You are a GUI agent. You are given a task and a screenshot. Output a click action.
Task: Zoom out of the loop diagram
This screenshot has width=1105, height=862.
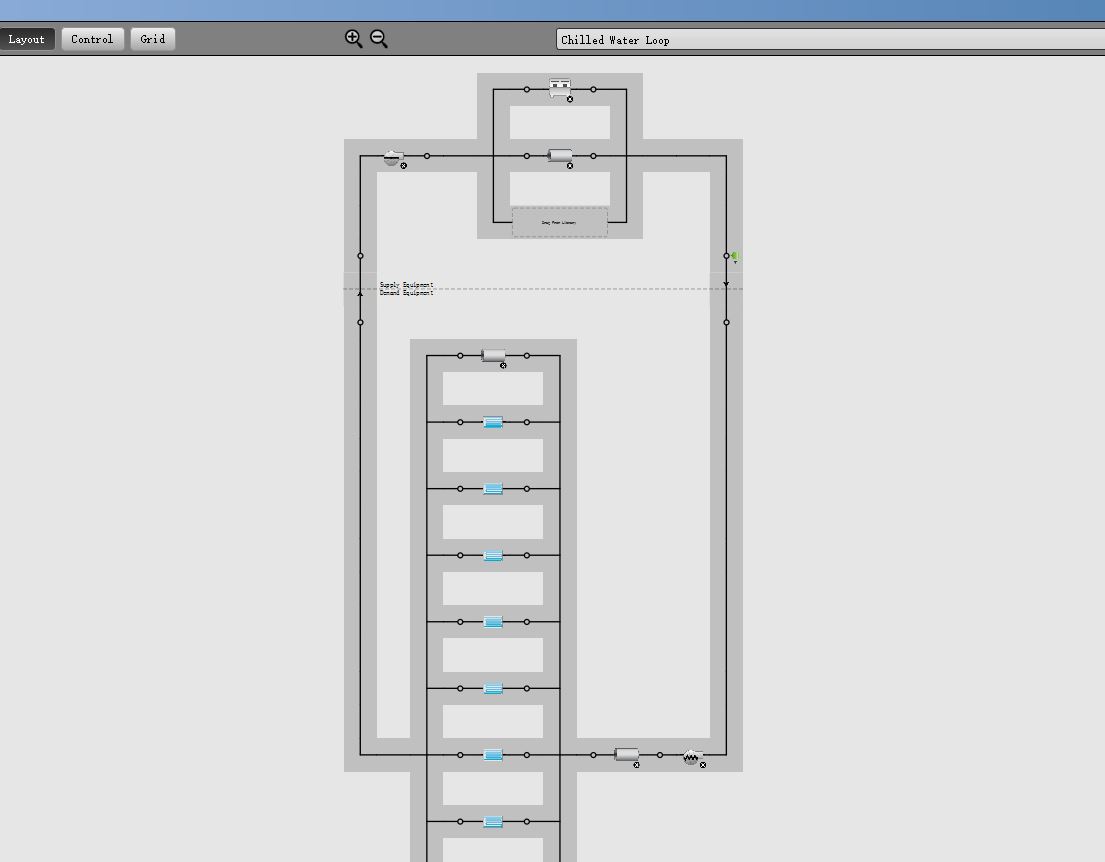pos(378,39)
